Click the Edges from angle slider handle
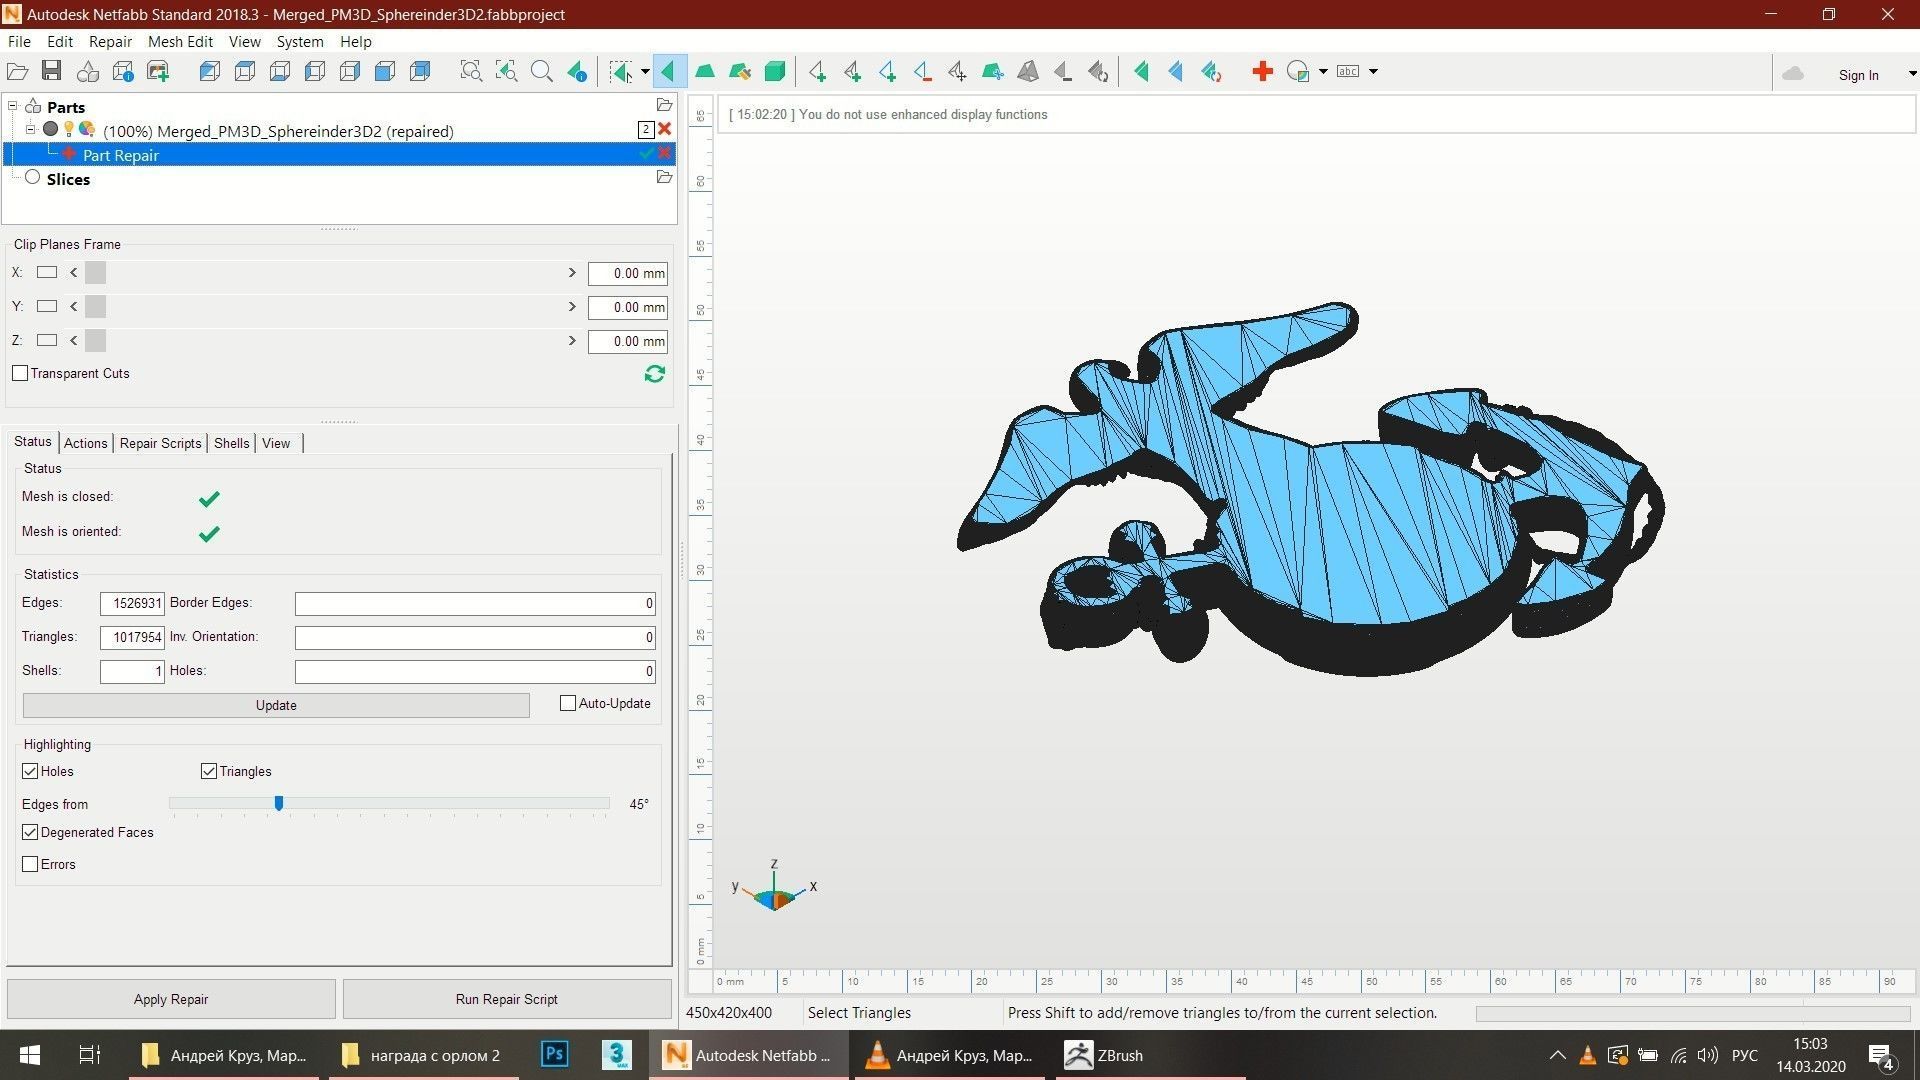The image size is (1920, 1080). point(279,803)
